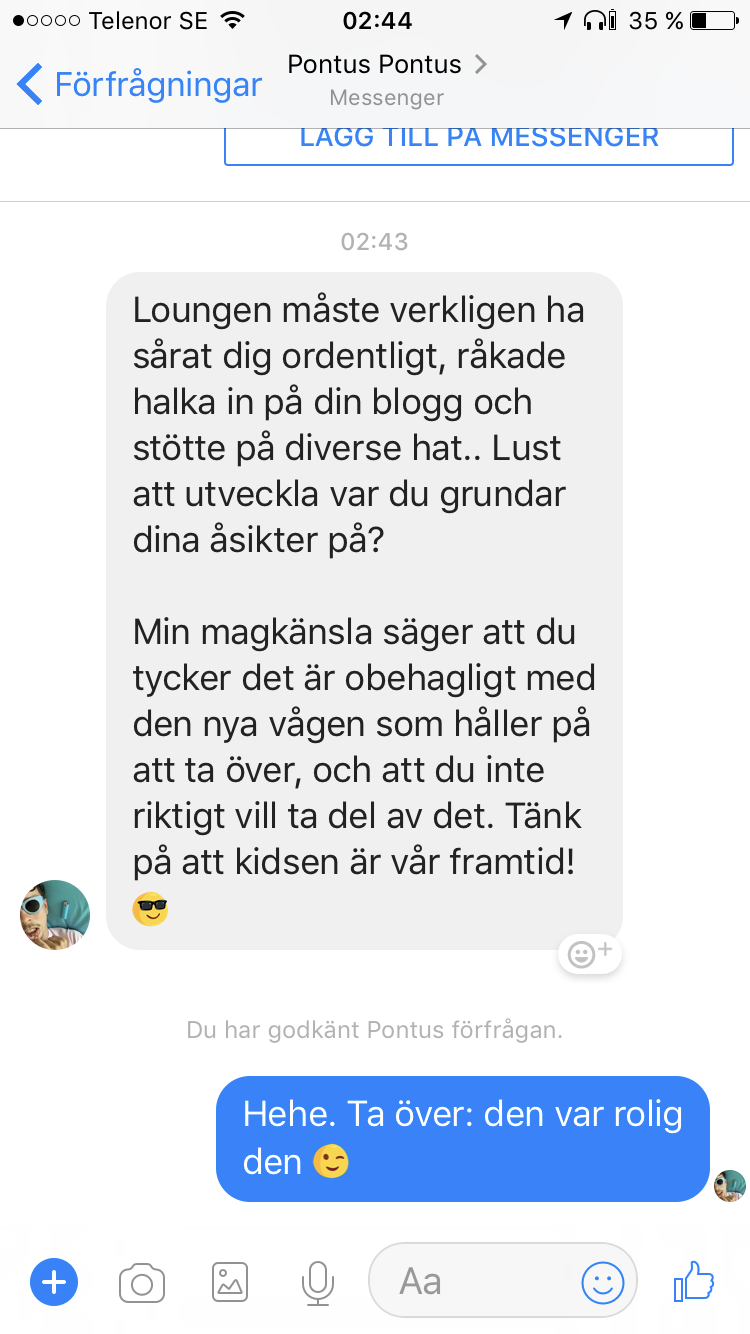Tap the LÄGG TILL PÅ MESSENGER button

pos(479,141)
